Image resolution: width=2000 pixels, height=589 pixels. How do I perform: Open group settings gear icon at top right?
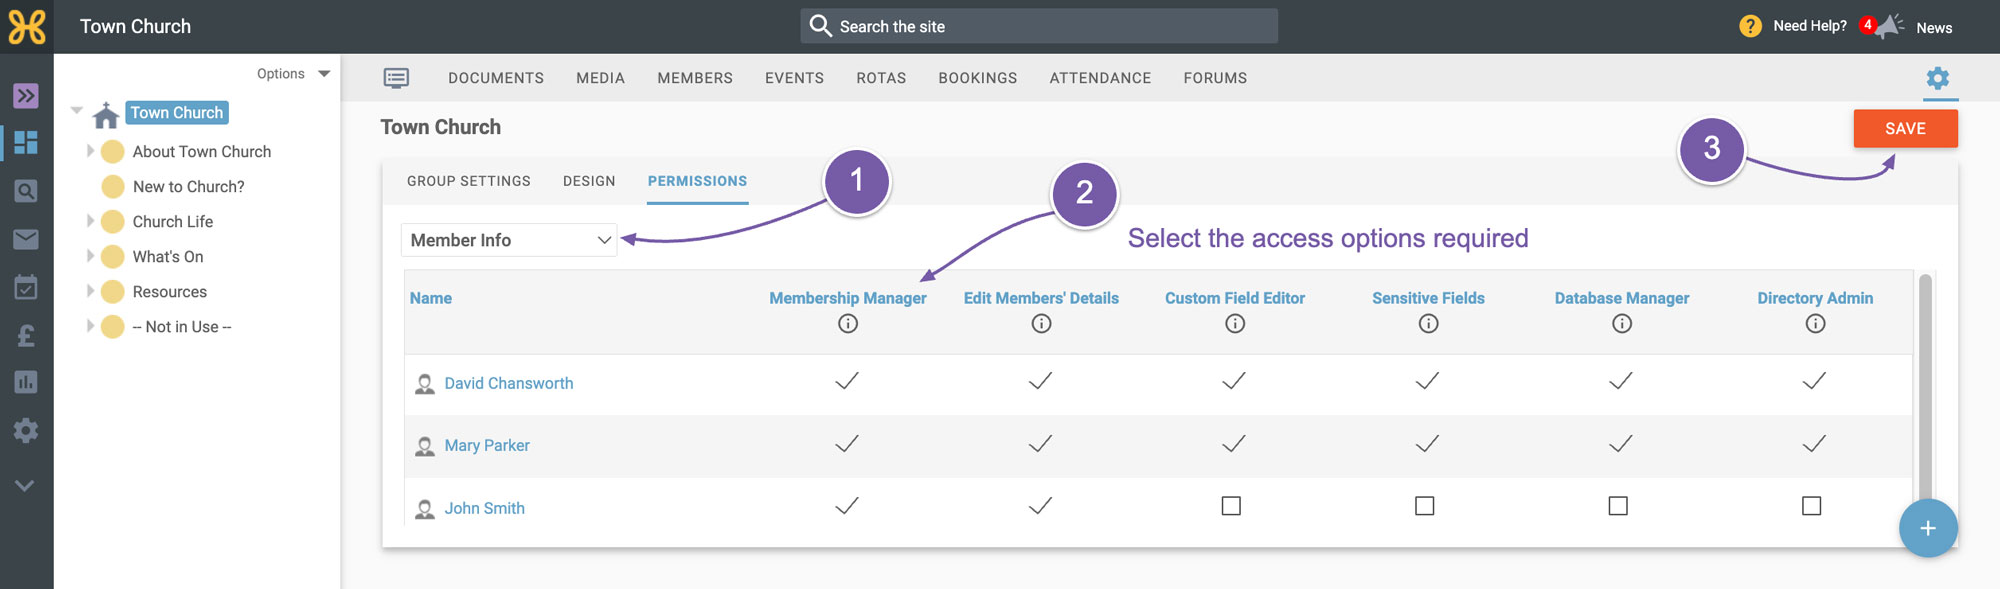(1938, 78)
